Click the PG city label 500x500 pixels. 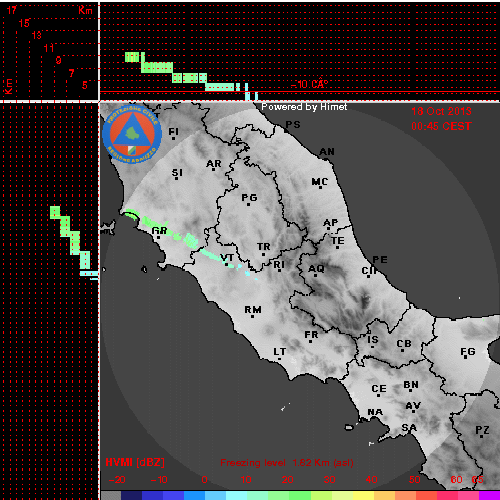[x=249, y=198]
